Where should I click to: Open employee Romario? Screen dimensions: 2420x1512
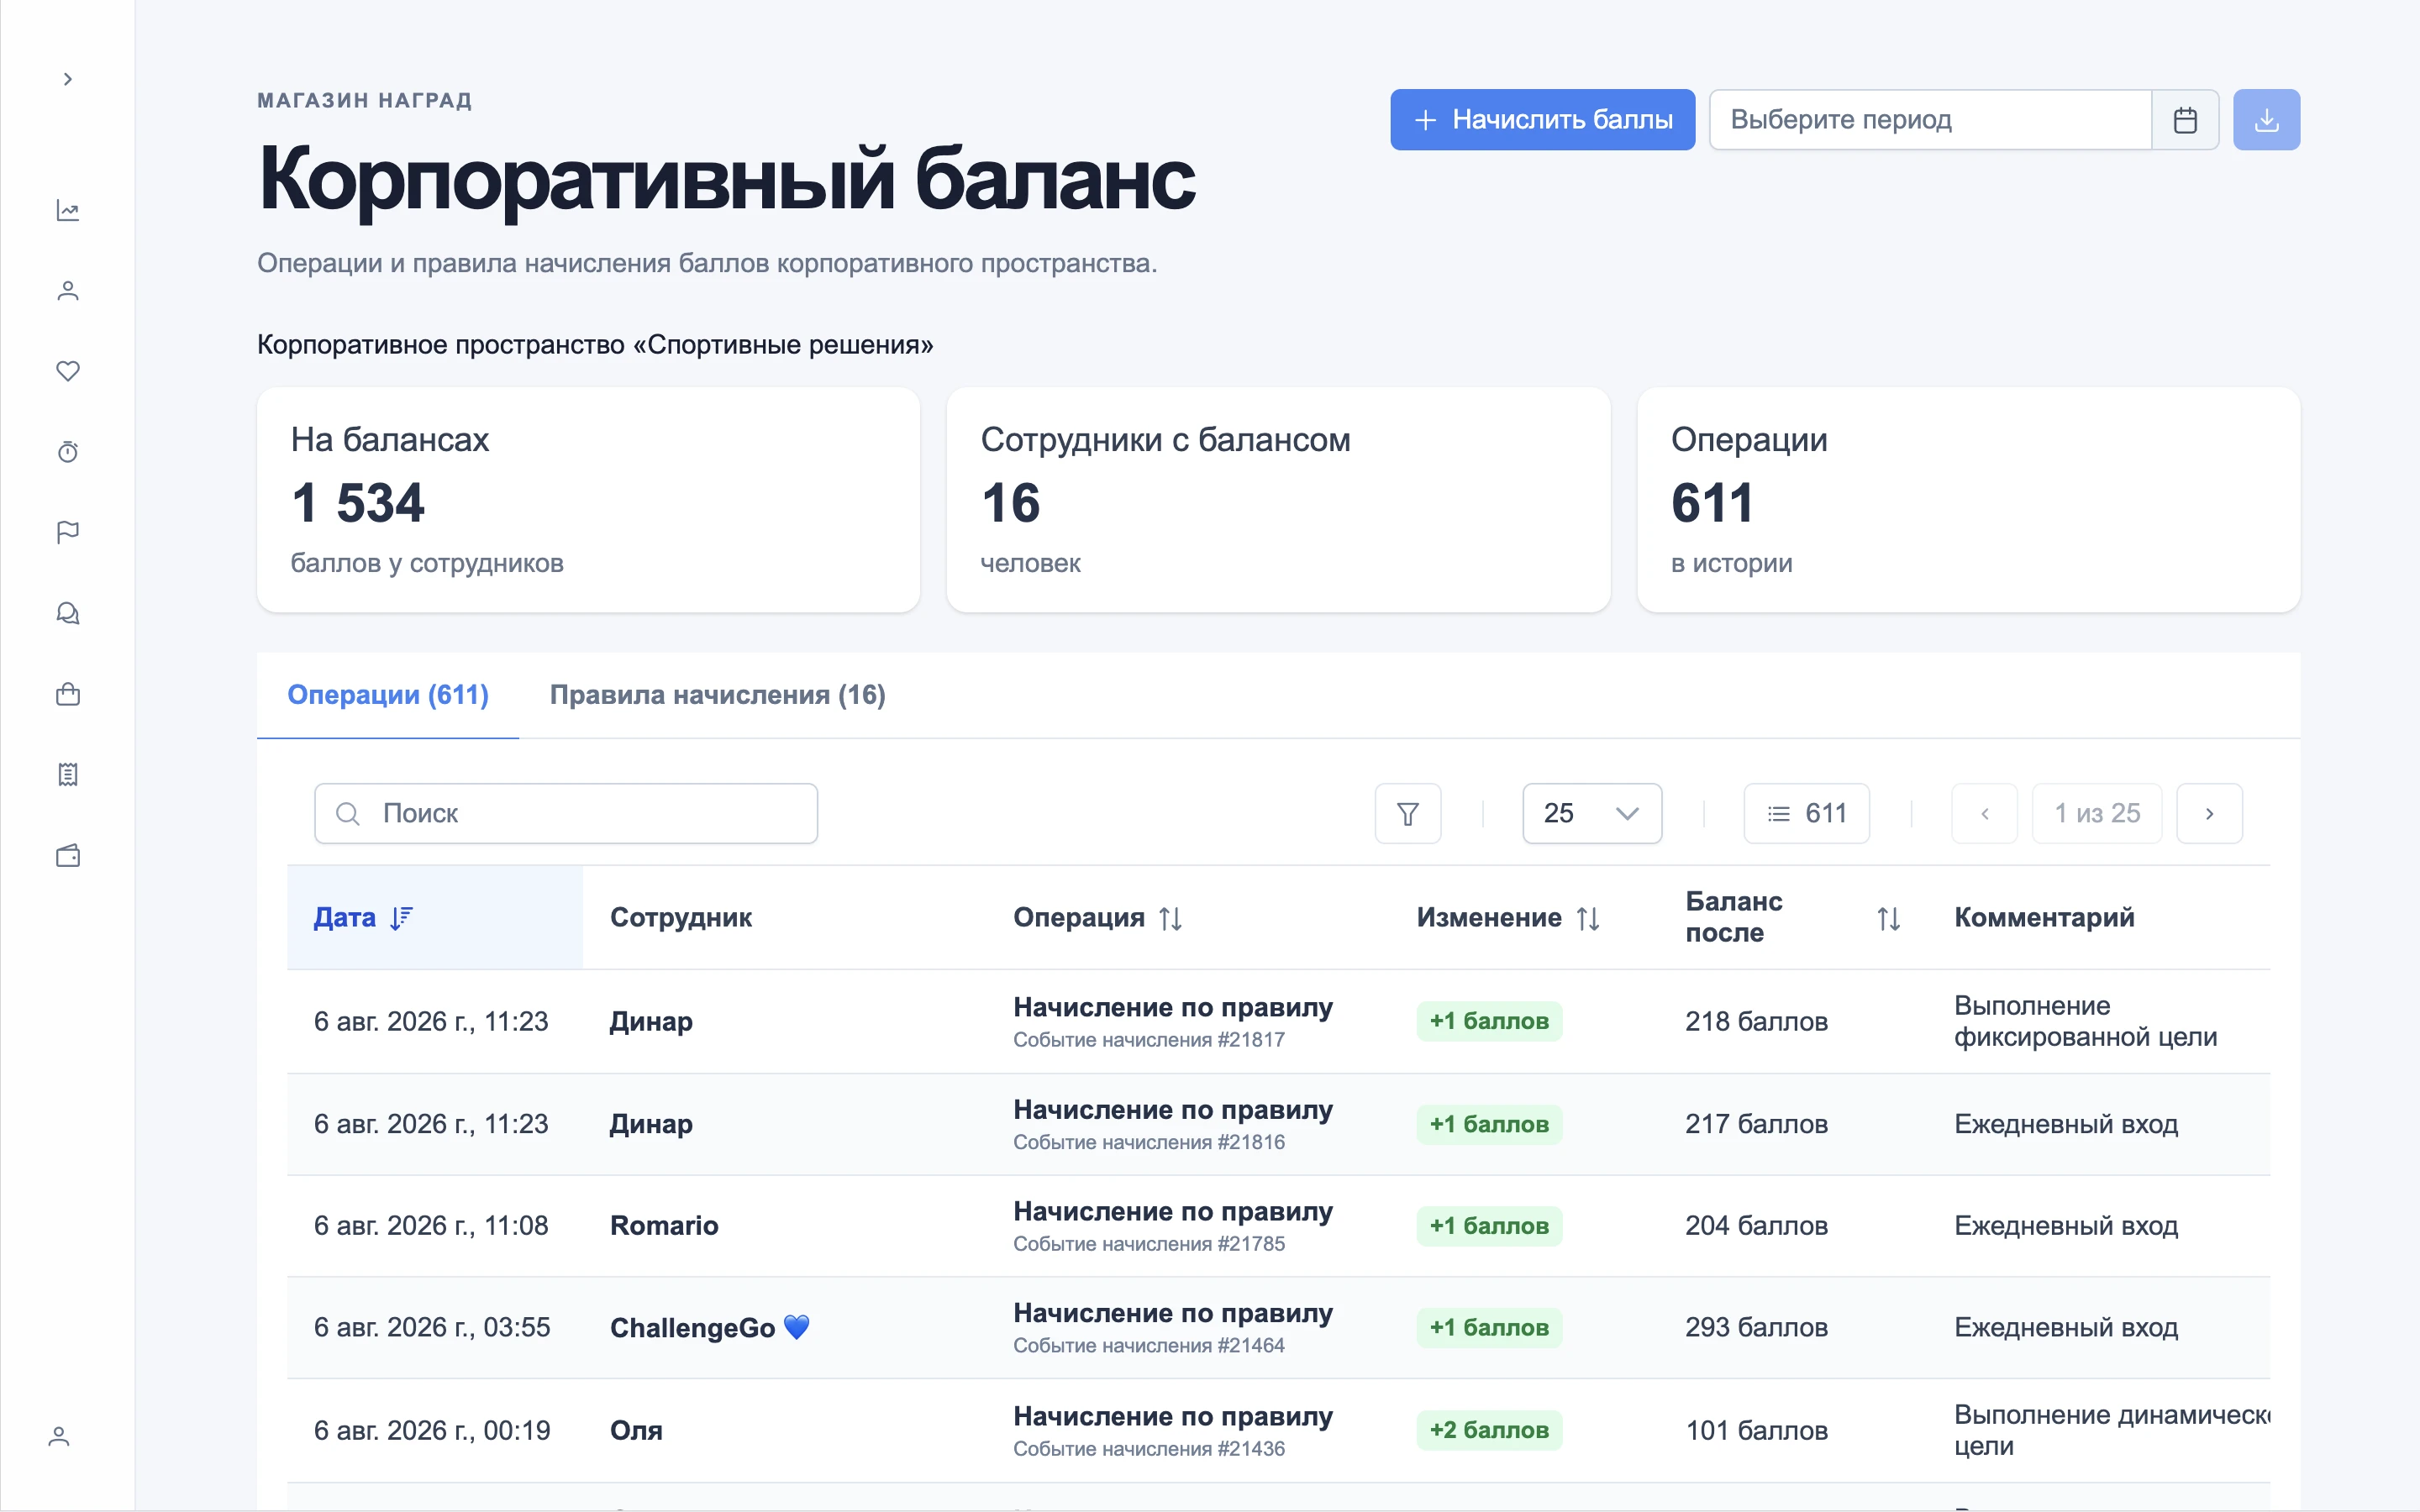tap(664, 1225)
